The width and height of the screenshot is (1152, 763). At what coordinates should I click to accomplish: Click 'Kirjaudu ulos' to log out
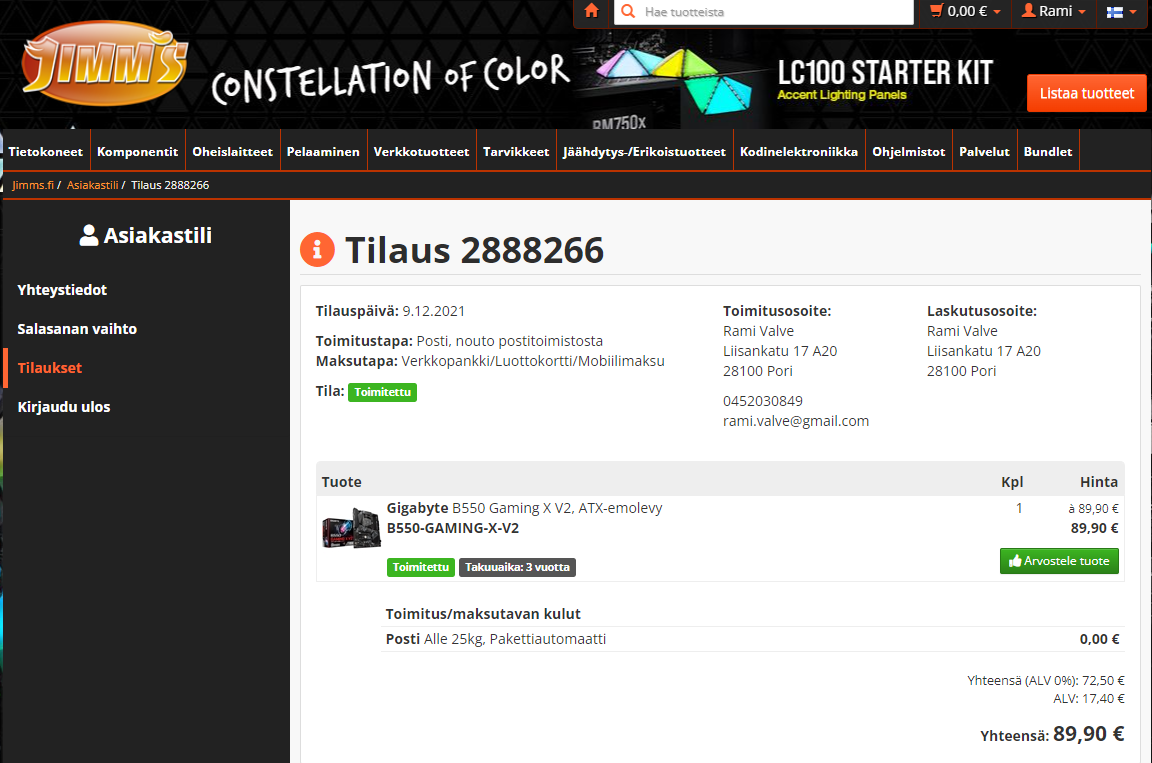(64, 407)
